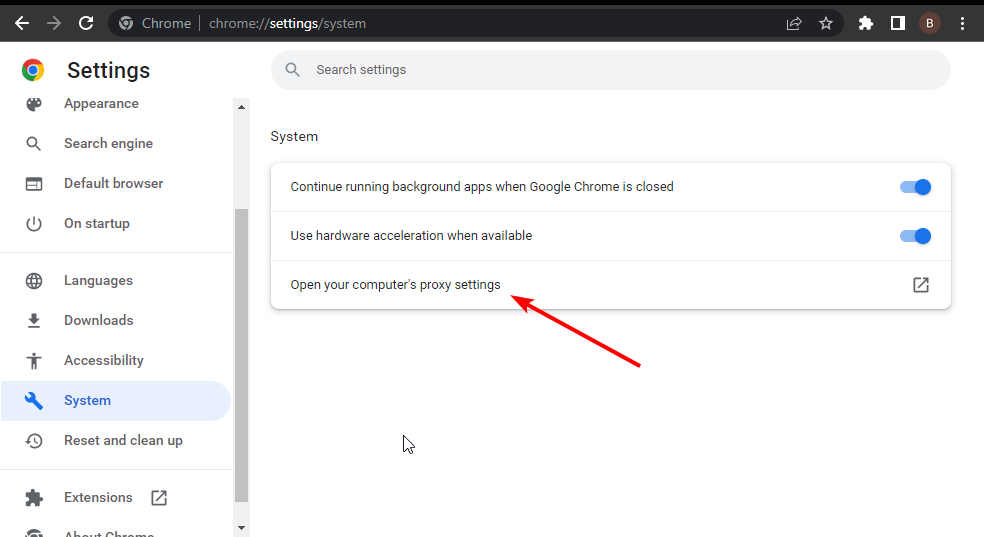This screenshot has height=537, width=984.
Task: Click the magnifier icon in Search settings
Action: [x=292, y=70]
